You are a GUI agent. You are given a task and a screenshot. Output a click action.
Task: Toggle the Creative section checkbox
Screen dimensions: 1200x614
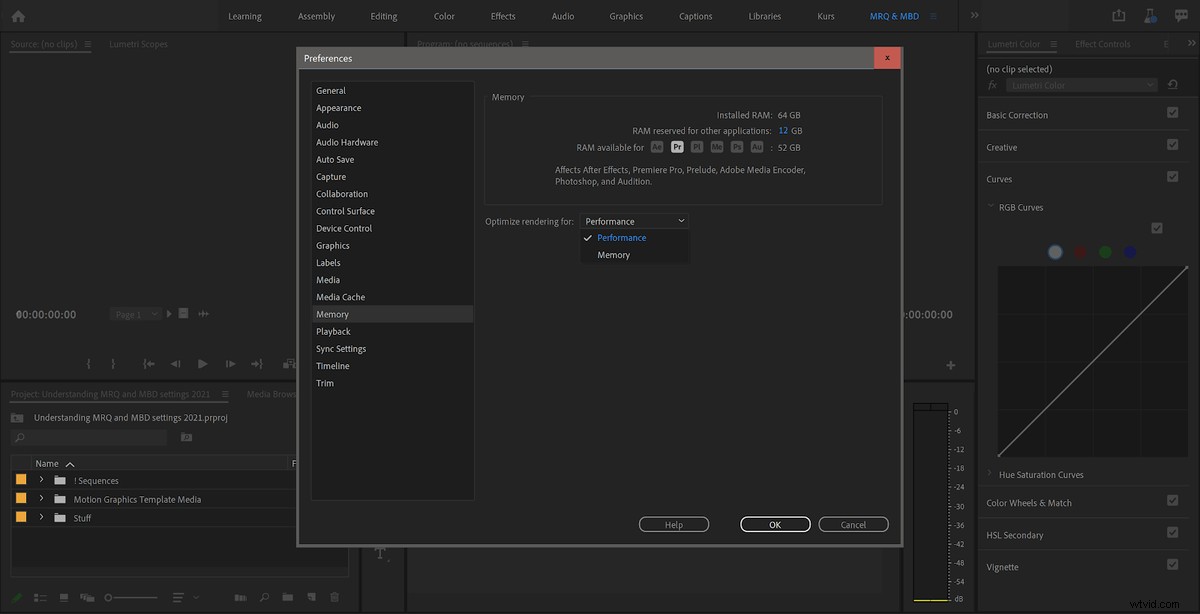pos(1172,144)
